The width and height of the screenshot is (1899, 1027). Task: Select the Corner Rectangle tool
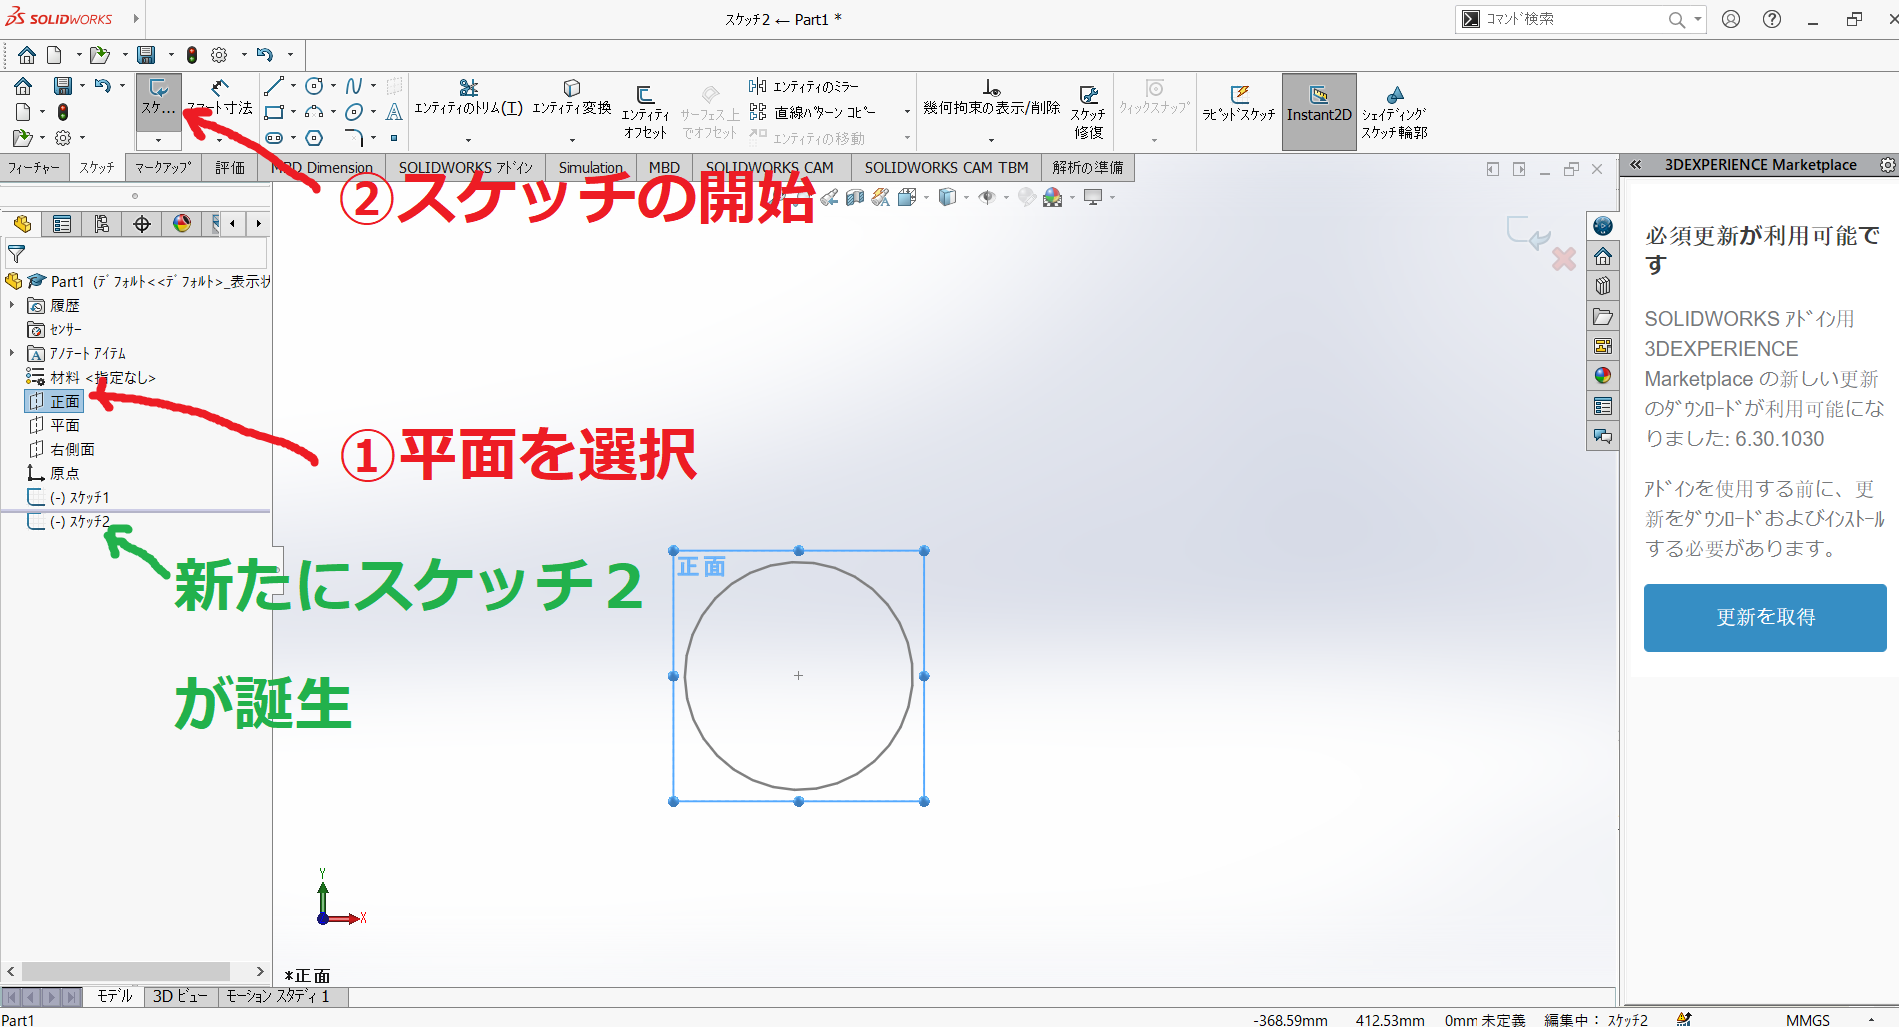point(274,112)
